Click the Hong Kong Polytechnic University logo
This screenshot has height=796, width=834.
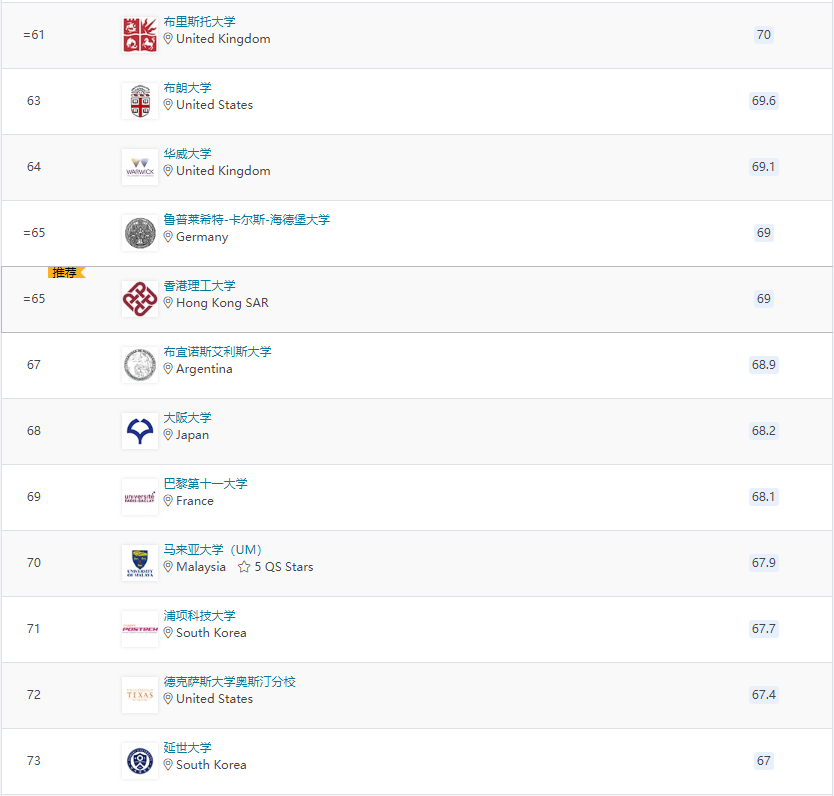pos(139,299)
